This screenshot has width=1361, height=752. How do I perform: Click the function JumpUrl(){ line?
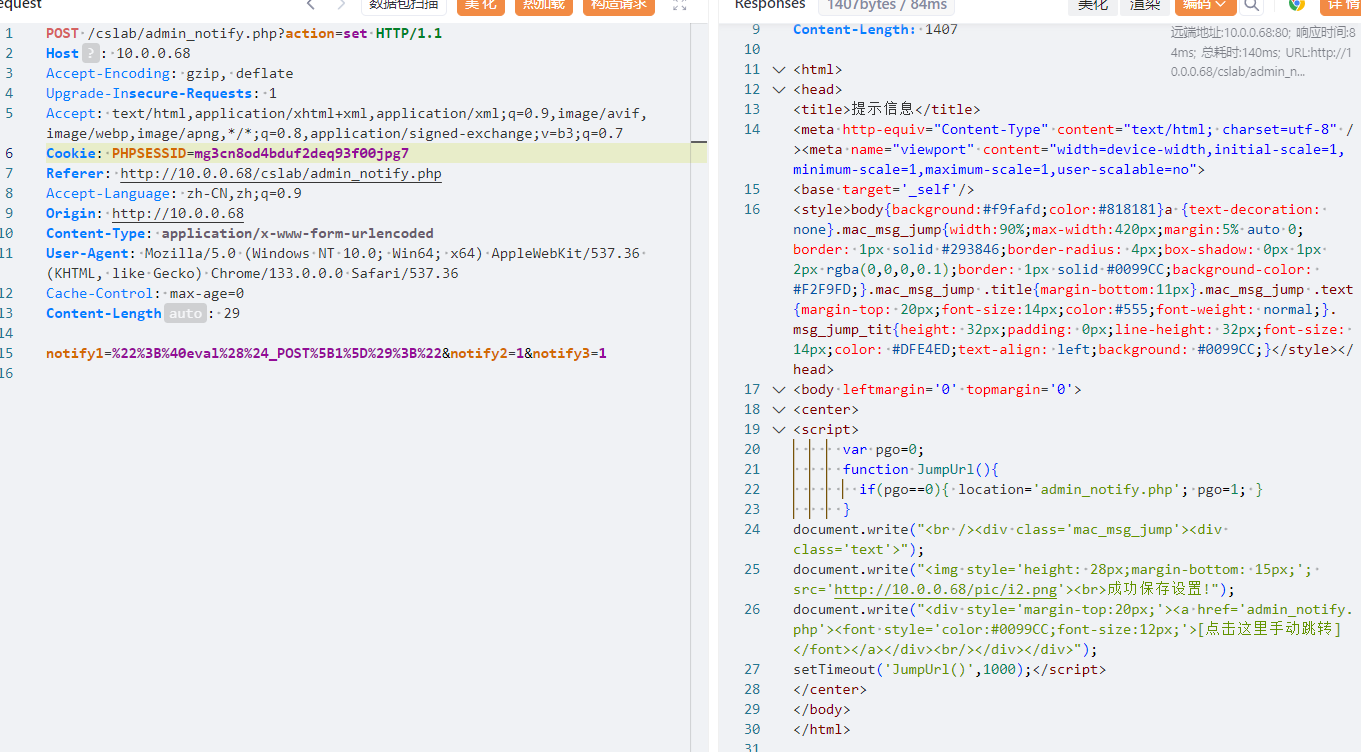click(920, 469)
